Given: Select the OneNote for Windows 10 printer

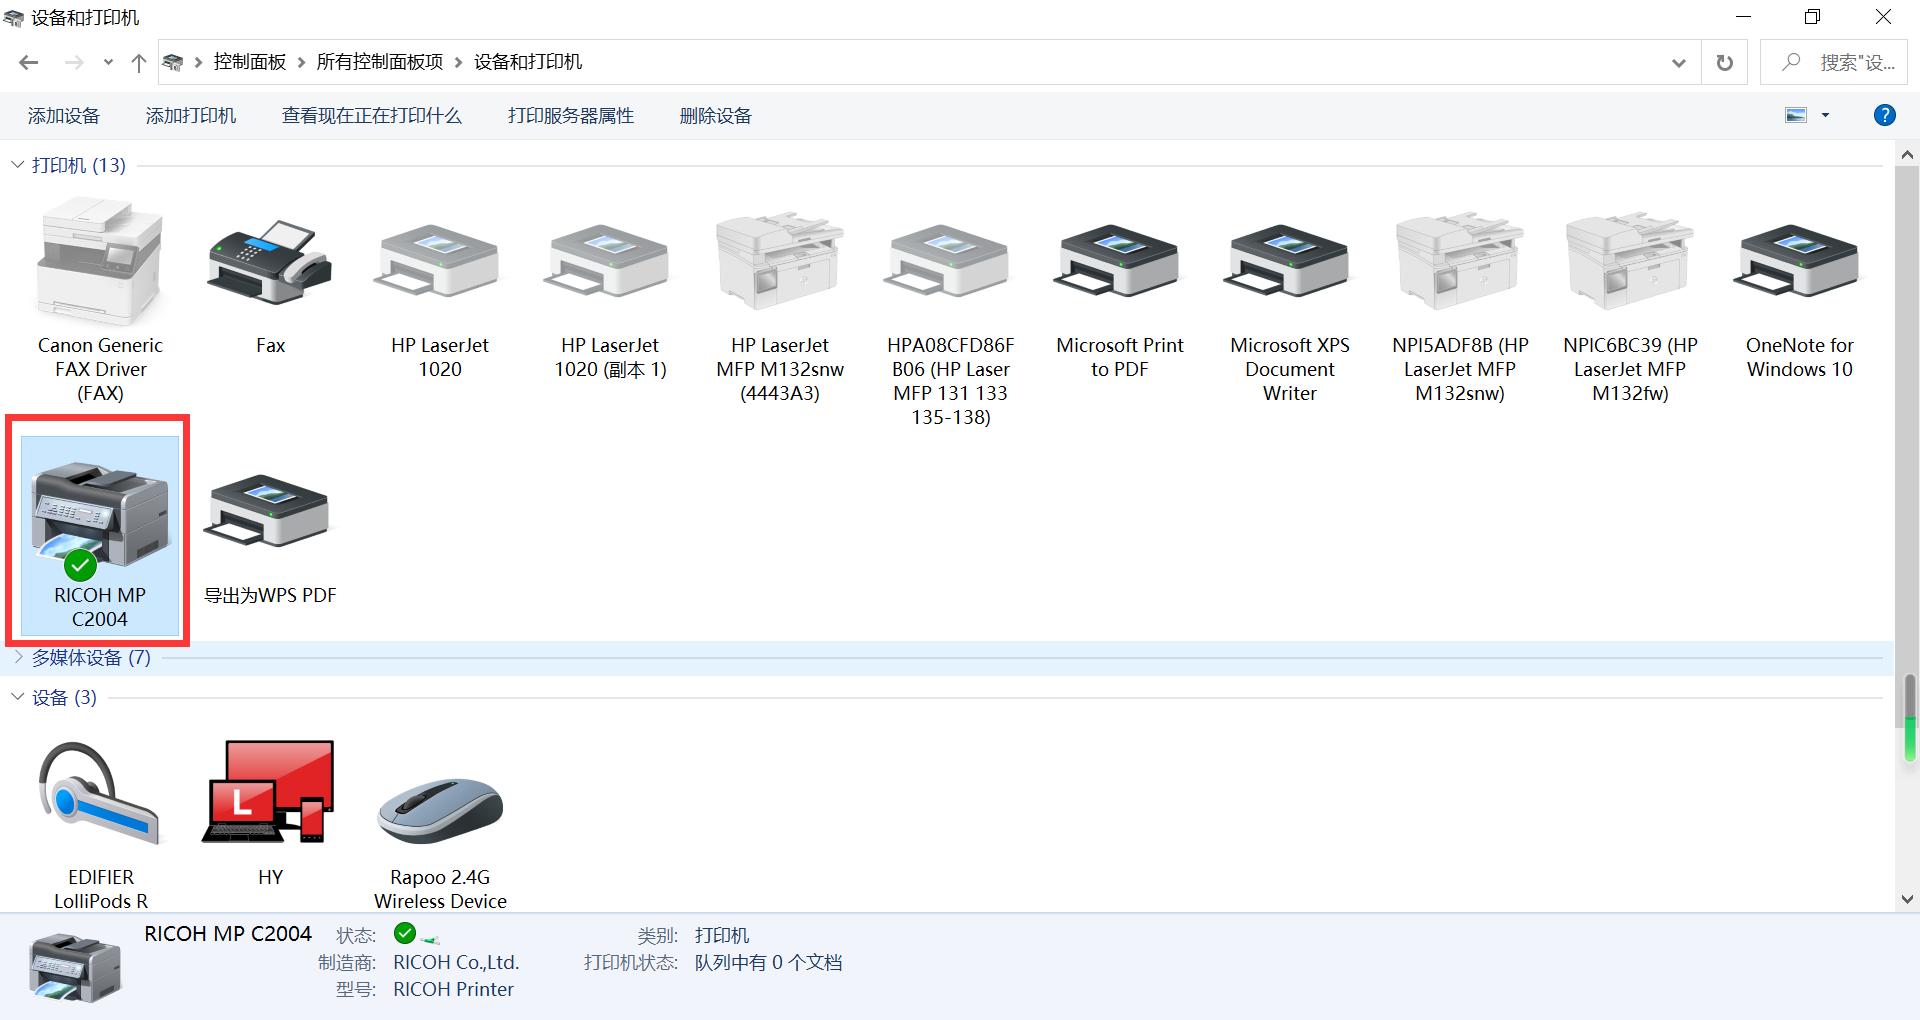Looking at the screenshot, I should click(1797, 262).
